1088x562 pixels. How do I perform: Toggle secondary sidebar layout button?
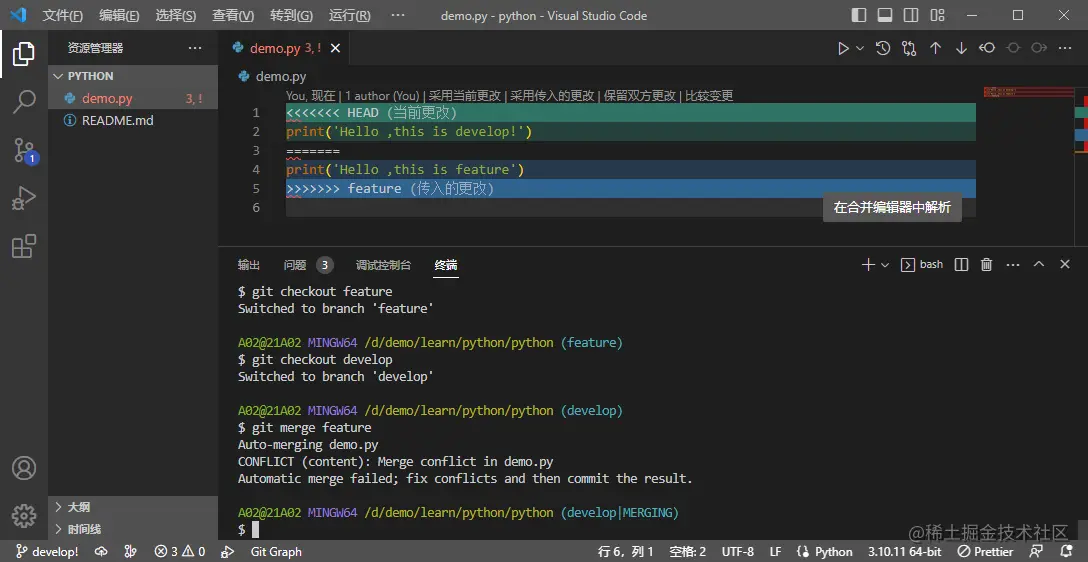pos(909,16)
